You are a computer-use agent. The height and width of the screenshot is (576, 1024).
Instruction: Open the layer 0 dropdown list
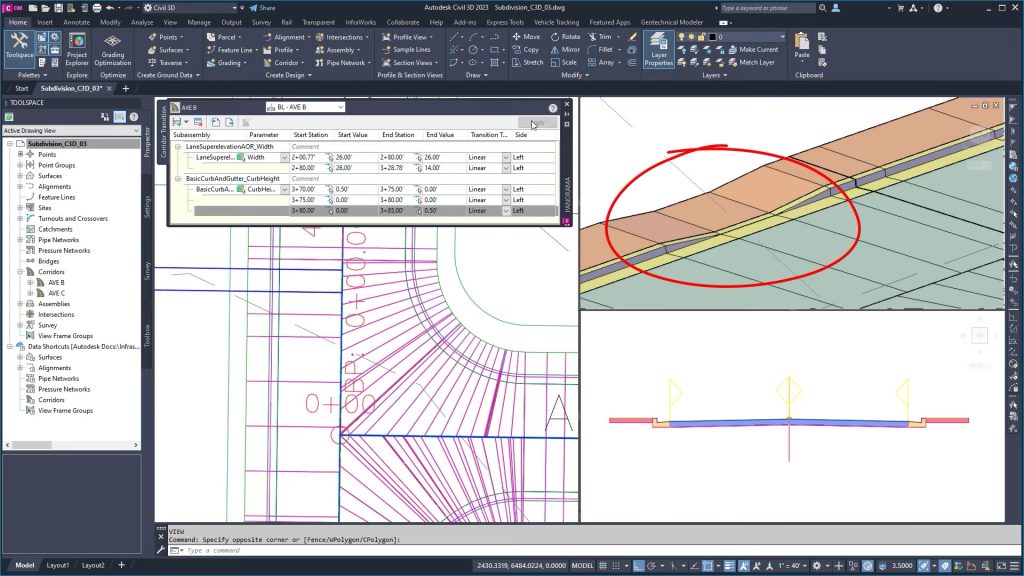coord(782,37)
